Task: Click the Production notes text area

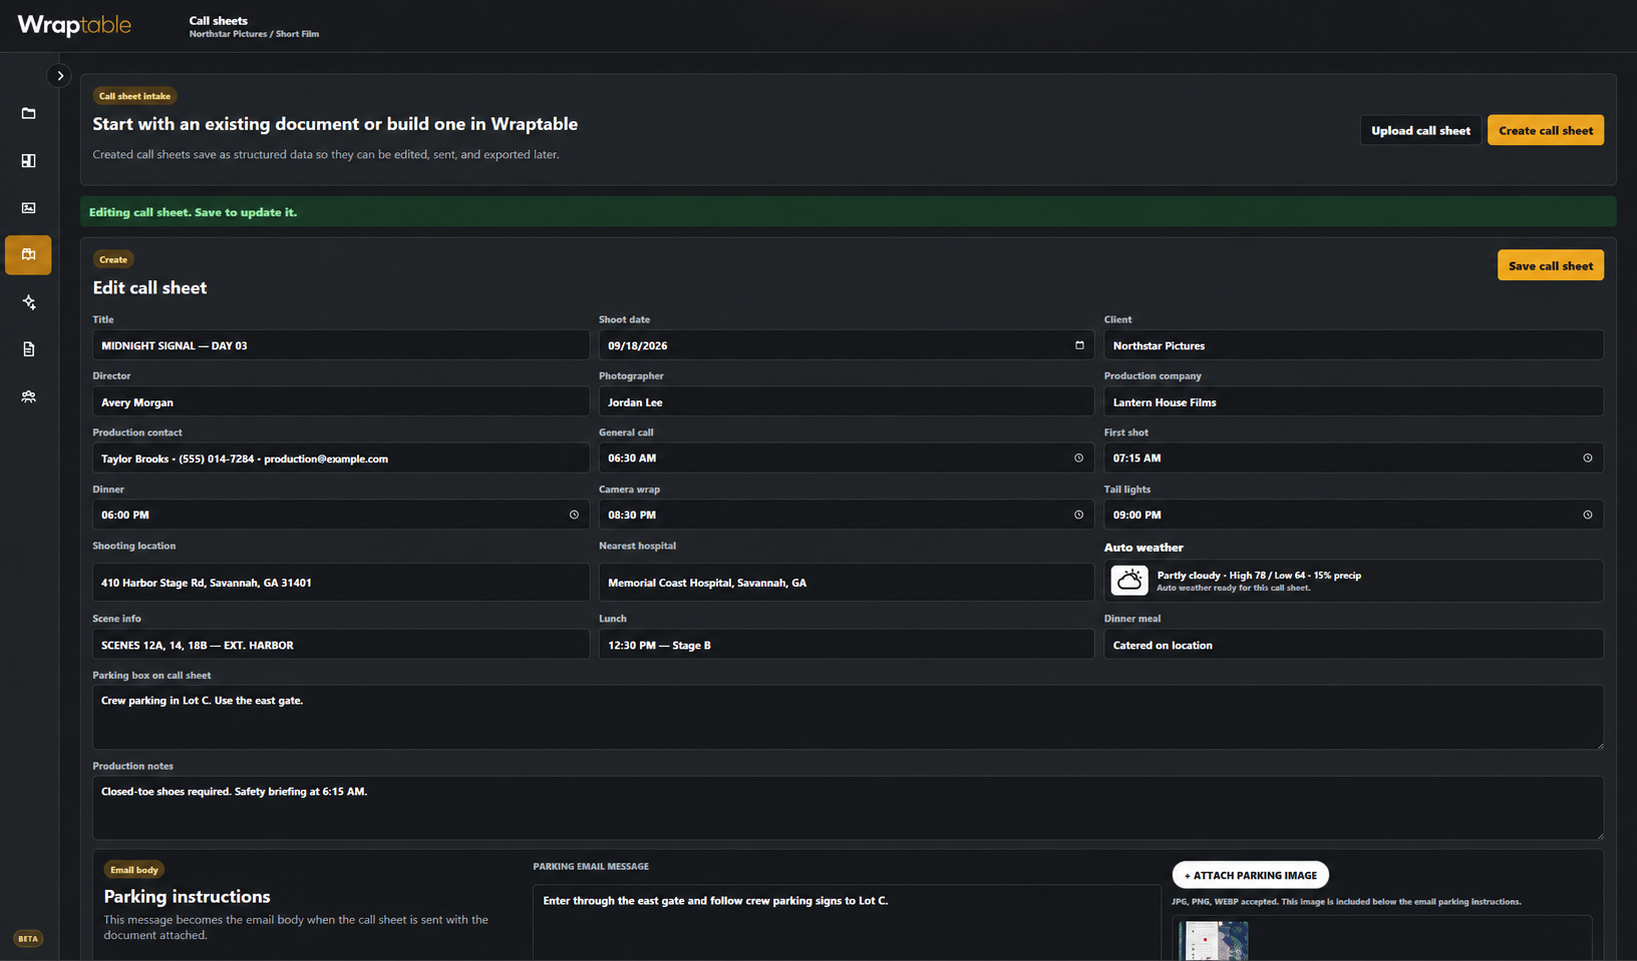Action: 848,808
